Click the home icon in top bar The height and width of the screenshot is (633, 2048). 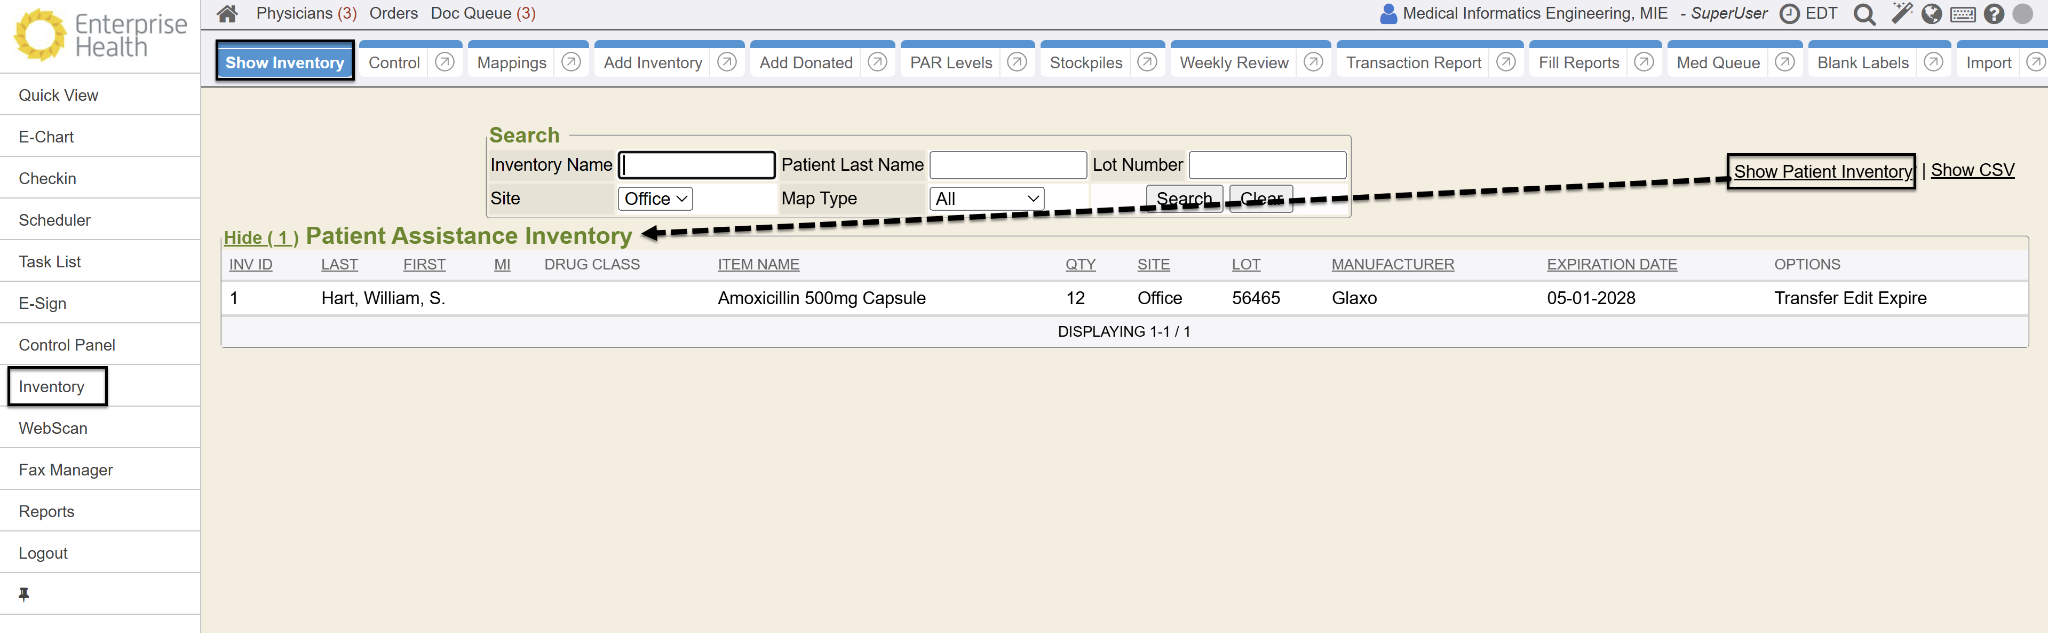(227, 14)
